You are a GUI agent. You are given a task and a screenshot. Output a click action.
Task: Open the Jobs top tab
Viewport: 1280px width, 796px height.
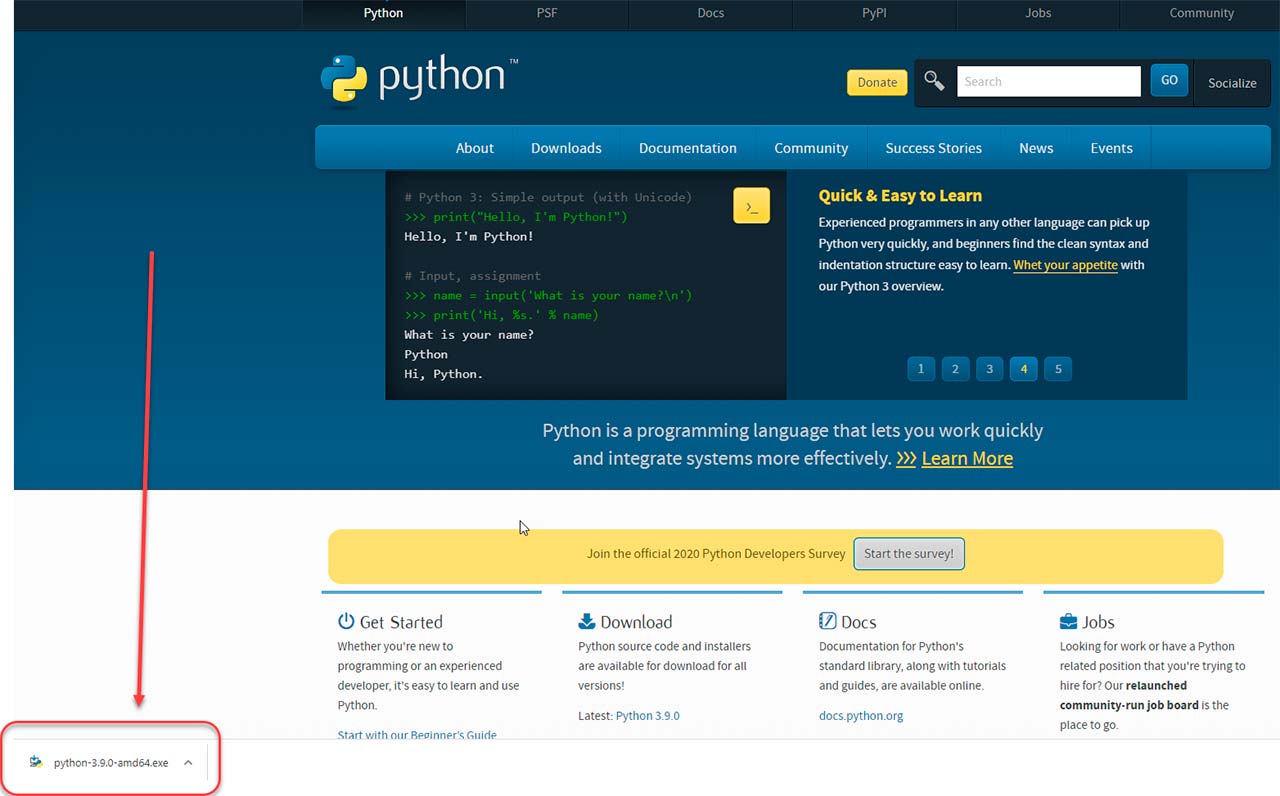[1038, 13]
